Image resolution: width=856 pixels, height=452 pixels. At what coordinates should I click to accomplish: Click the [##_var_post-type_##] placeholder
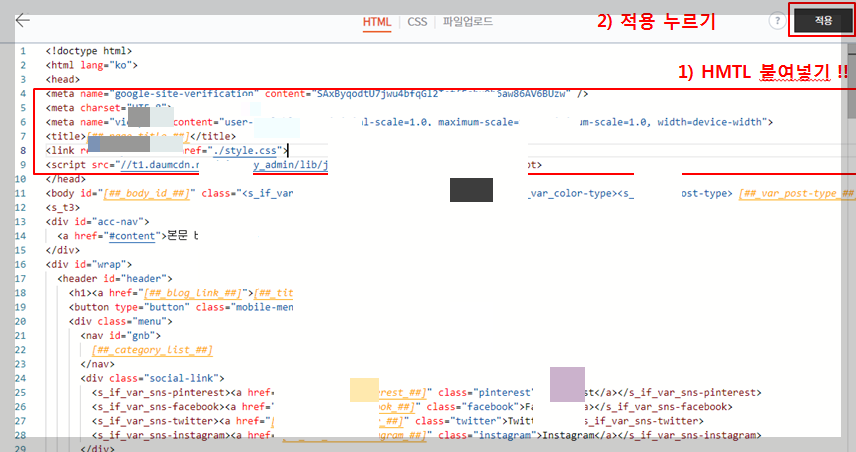tap(796, 193)
